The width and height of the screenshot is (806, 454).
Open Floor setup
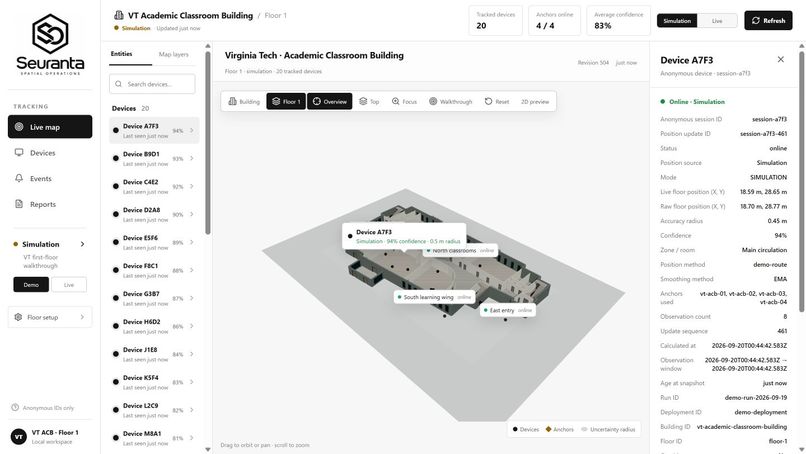[50, 317]
